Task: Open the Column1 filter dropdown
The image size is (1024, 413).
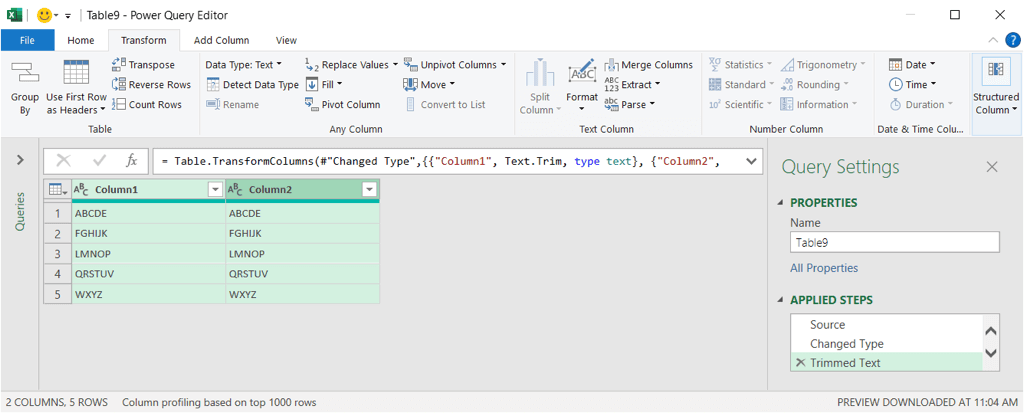Action: point(214,190)
